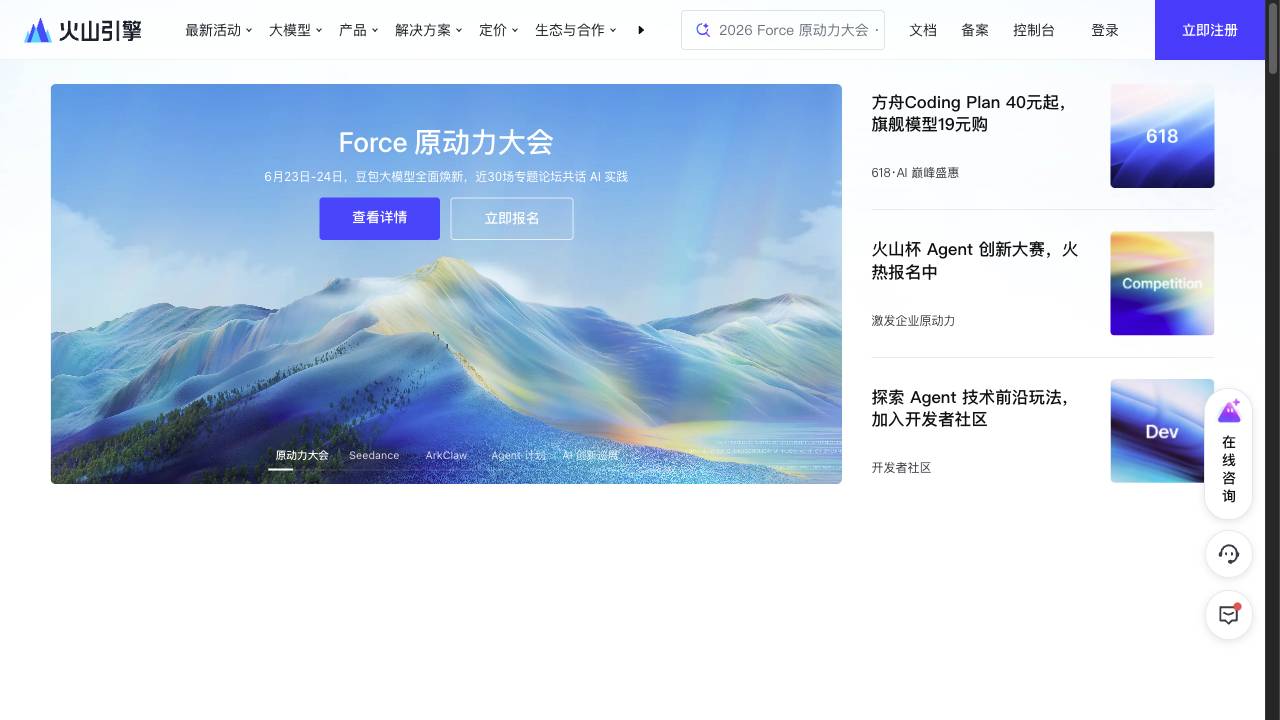Screen dimensions: 1280x720
Task: Open the 618 promotion thumbnail
Action: point(1162,136)
